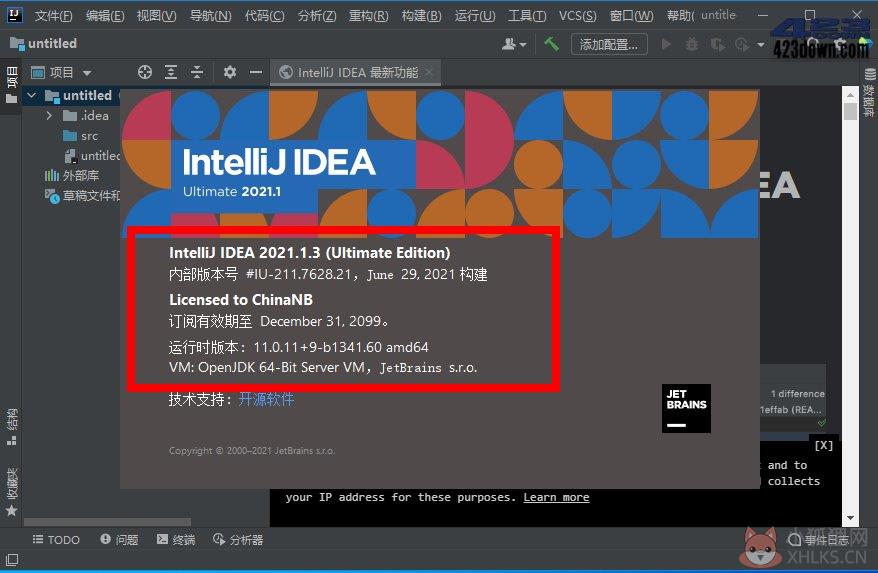Open the 终端 Terminal tool window

[176, 539]
